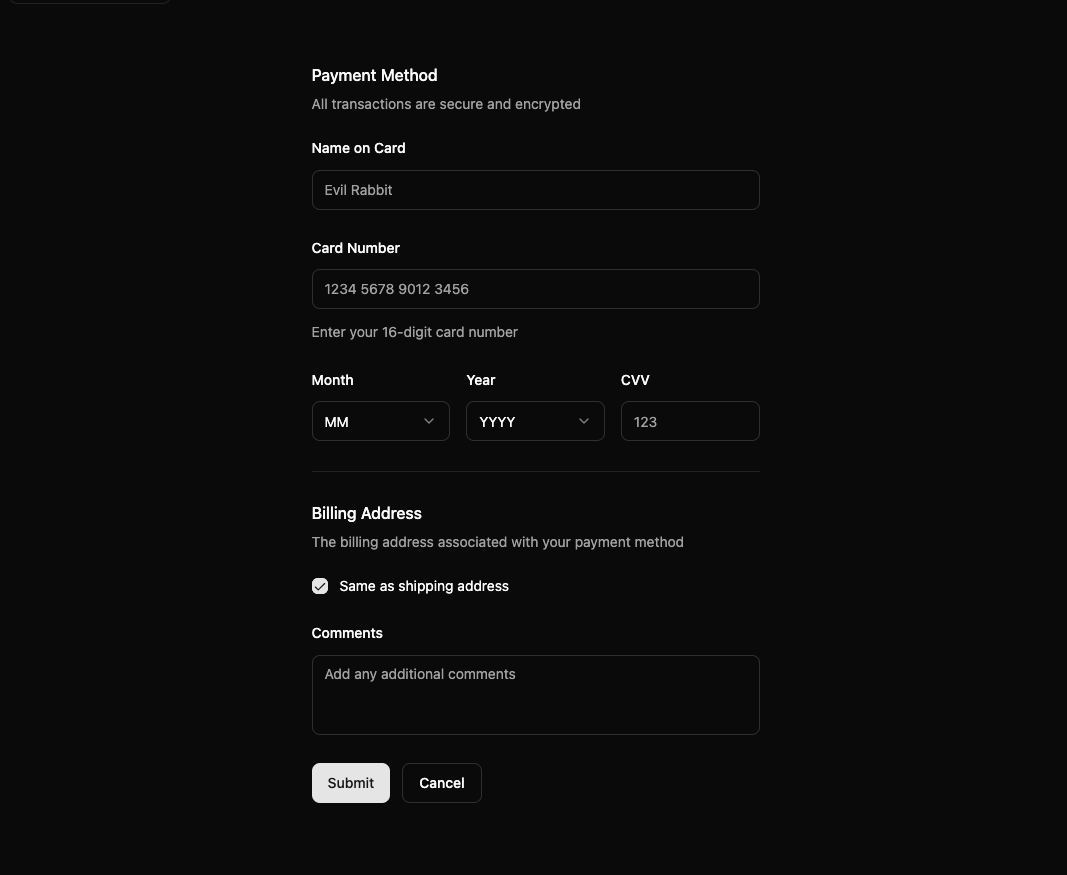This screenshot has width=1067, height=875.
Task: Focus the Name on Card input field
Action: click(536, 190)
